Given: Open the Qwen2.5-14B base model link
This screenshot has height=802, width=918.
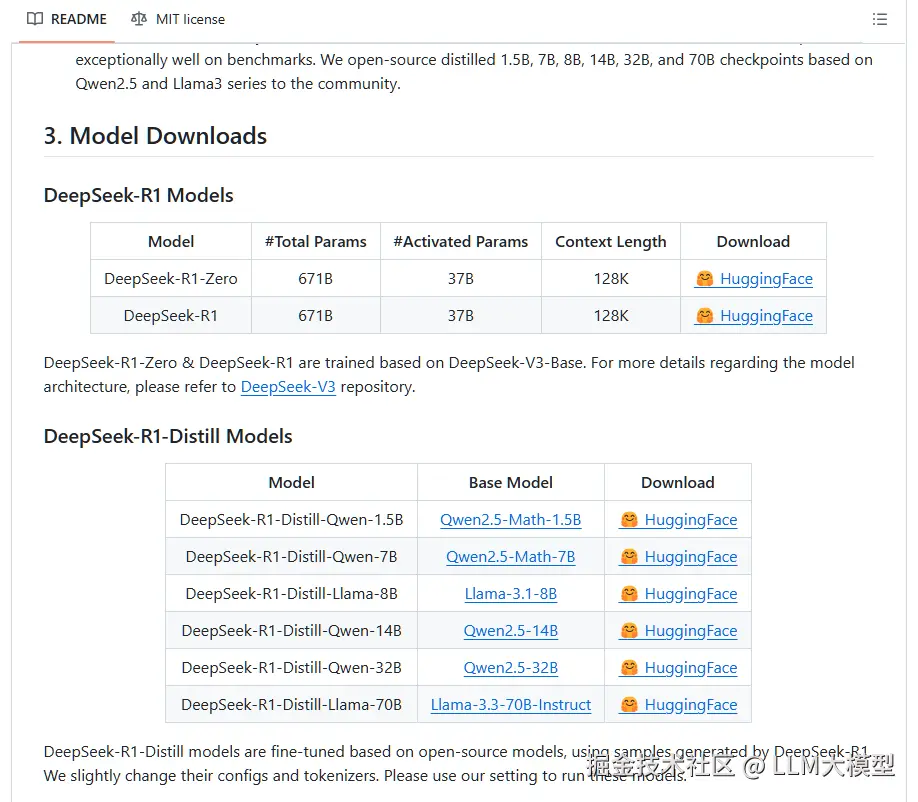Looking at the screenshot, I should (x=511, y=630).
